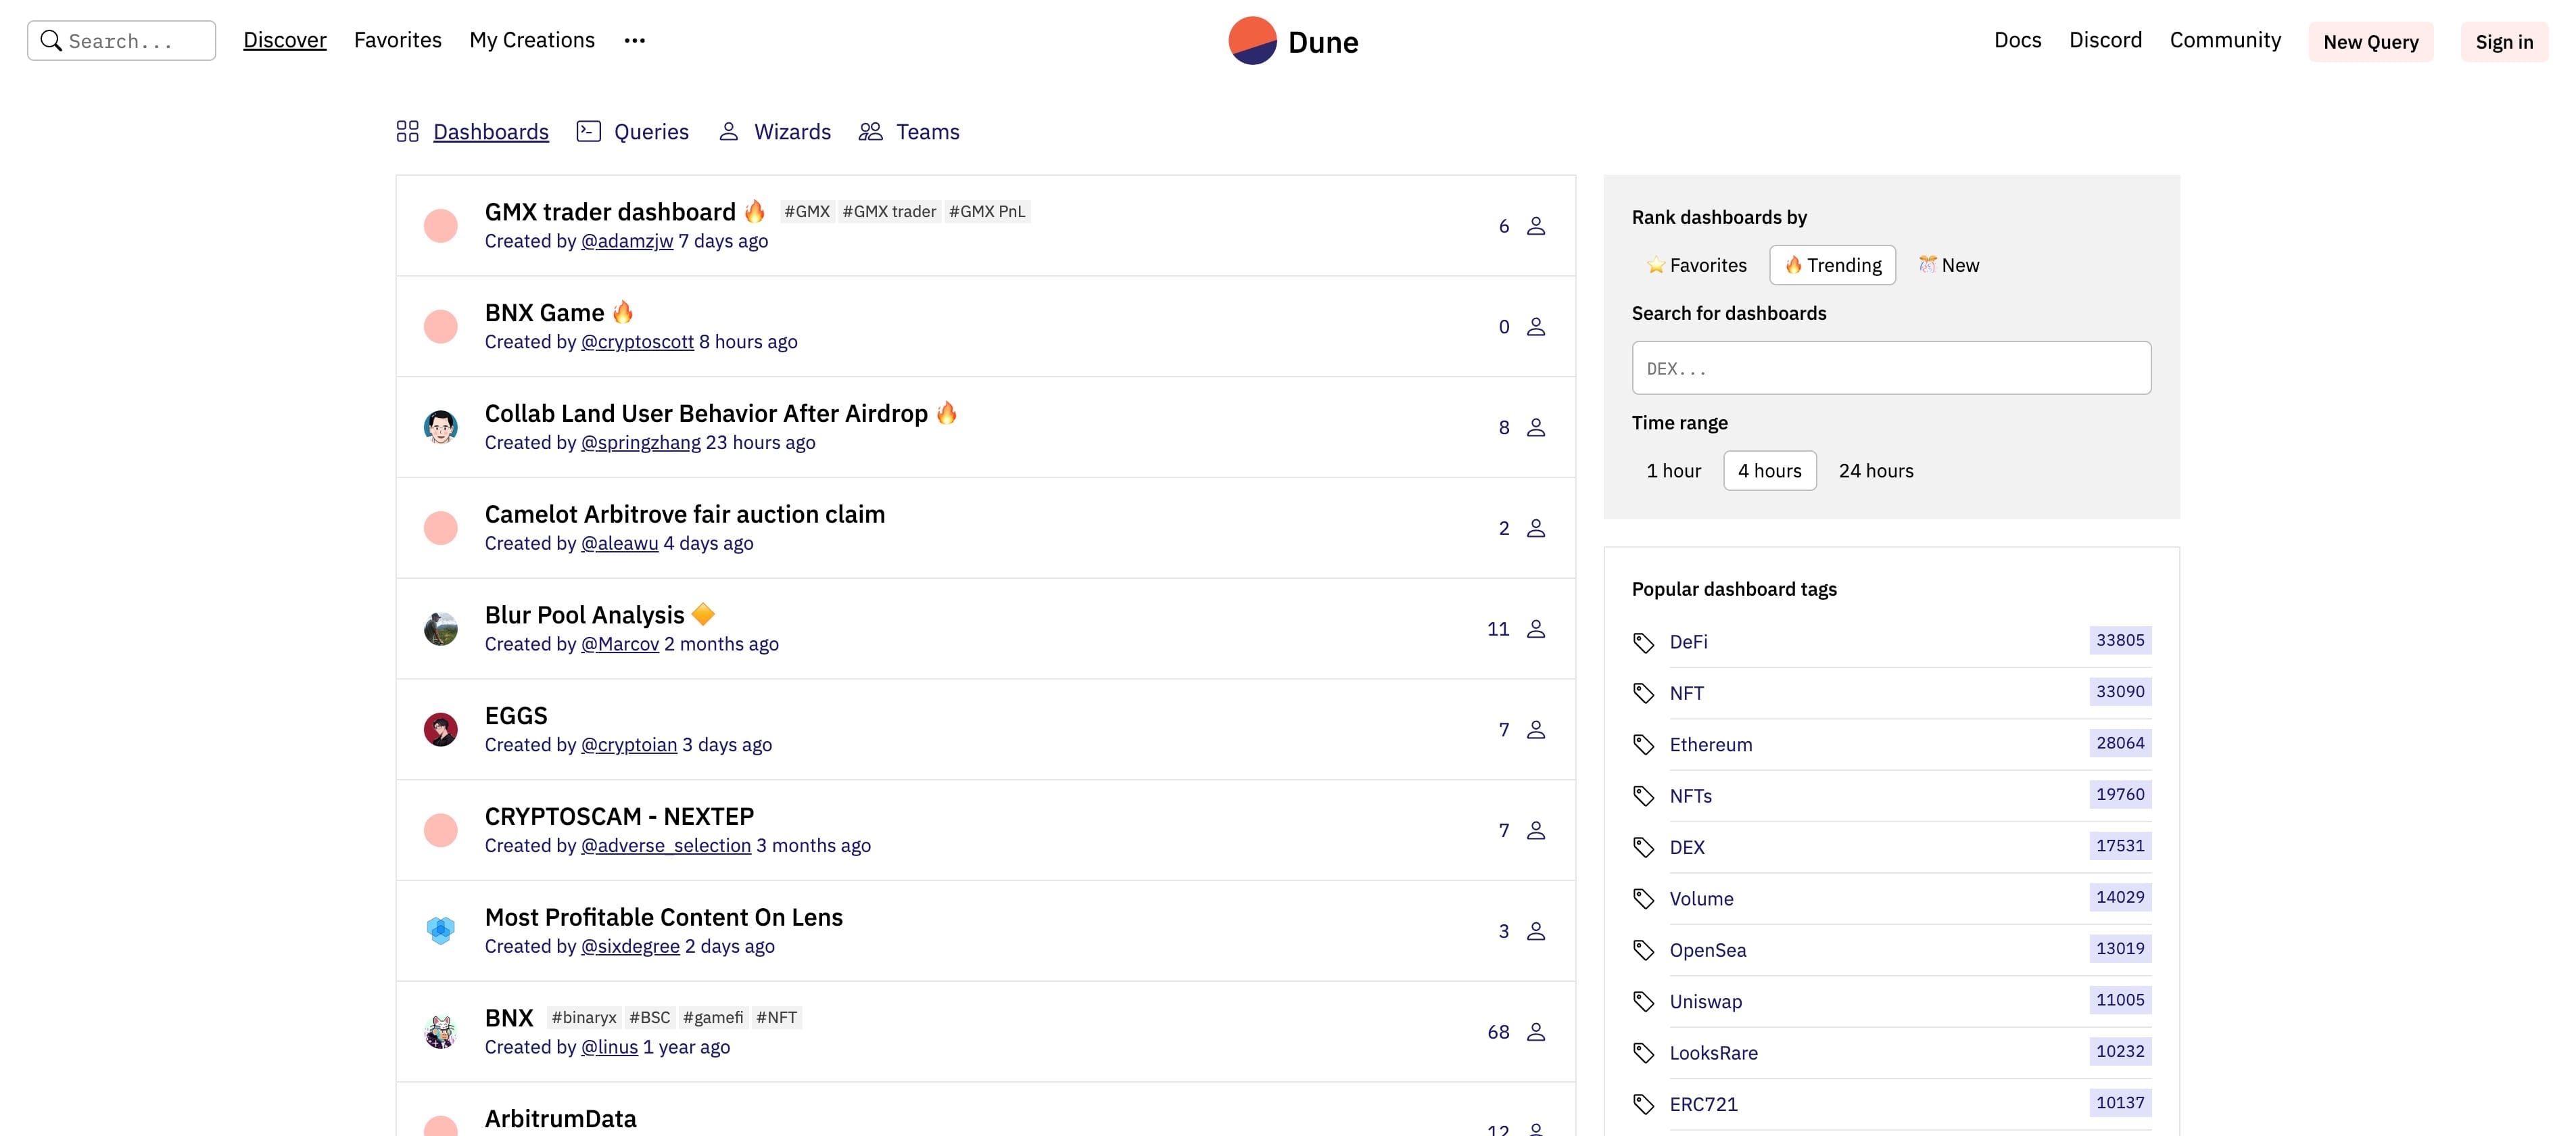The image size is (2576, 1136).
Task: Click the tag icon next to NFT
Action: click(1643, 693)
